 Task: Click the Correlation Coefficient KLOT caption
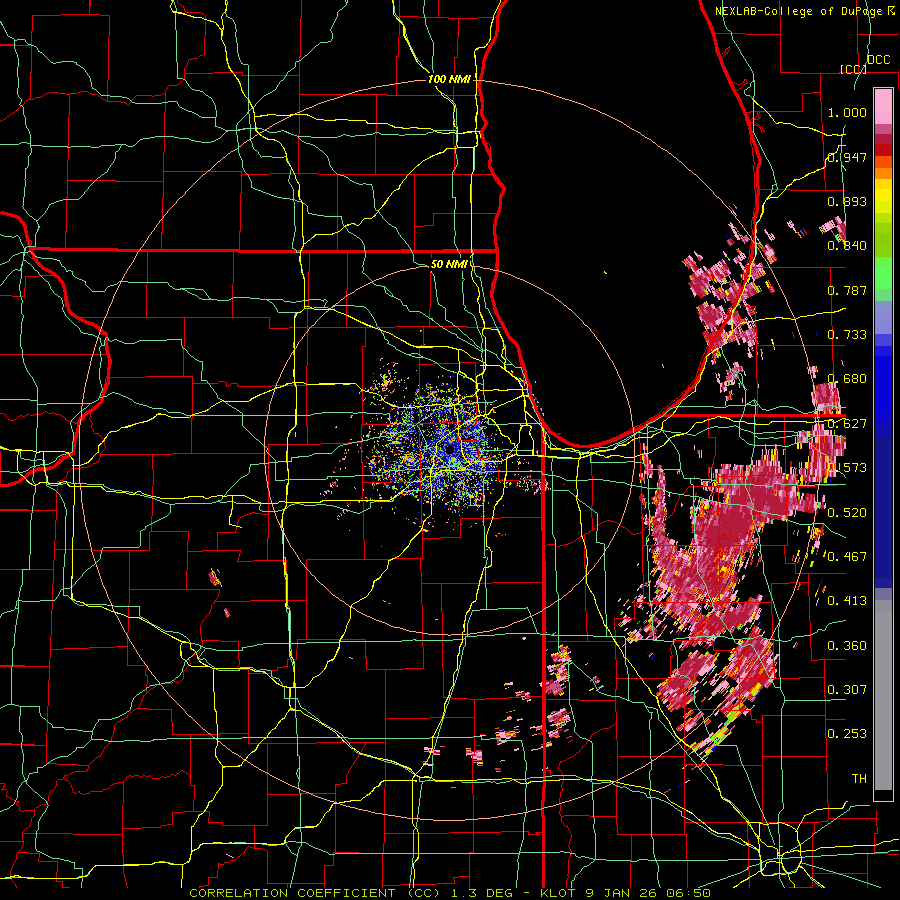pos(450,893)
